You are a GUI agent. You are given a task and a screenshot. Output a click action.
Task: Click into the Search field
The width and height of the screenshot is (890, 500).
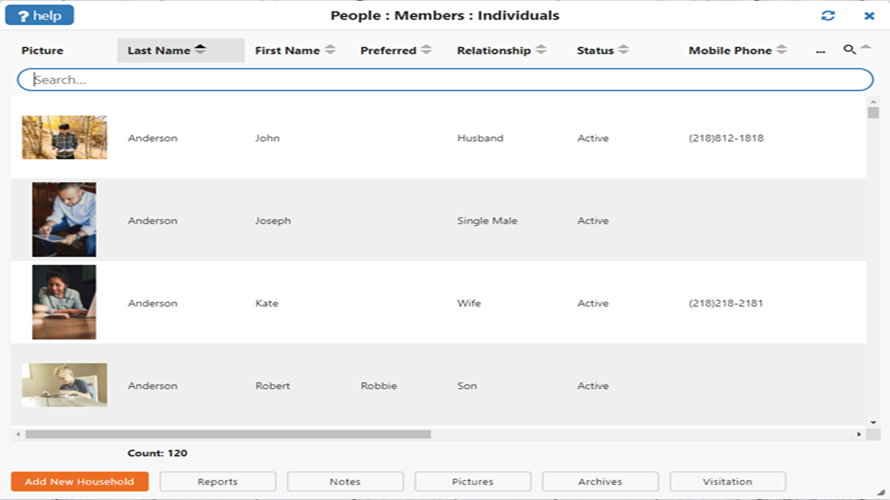[445, 80]
